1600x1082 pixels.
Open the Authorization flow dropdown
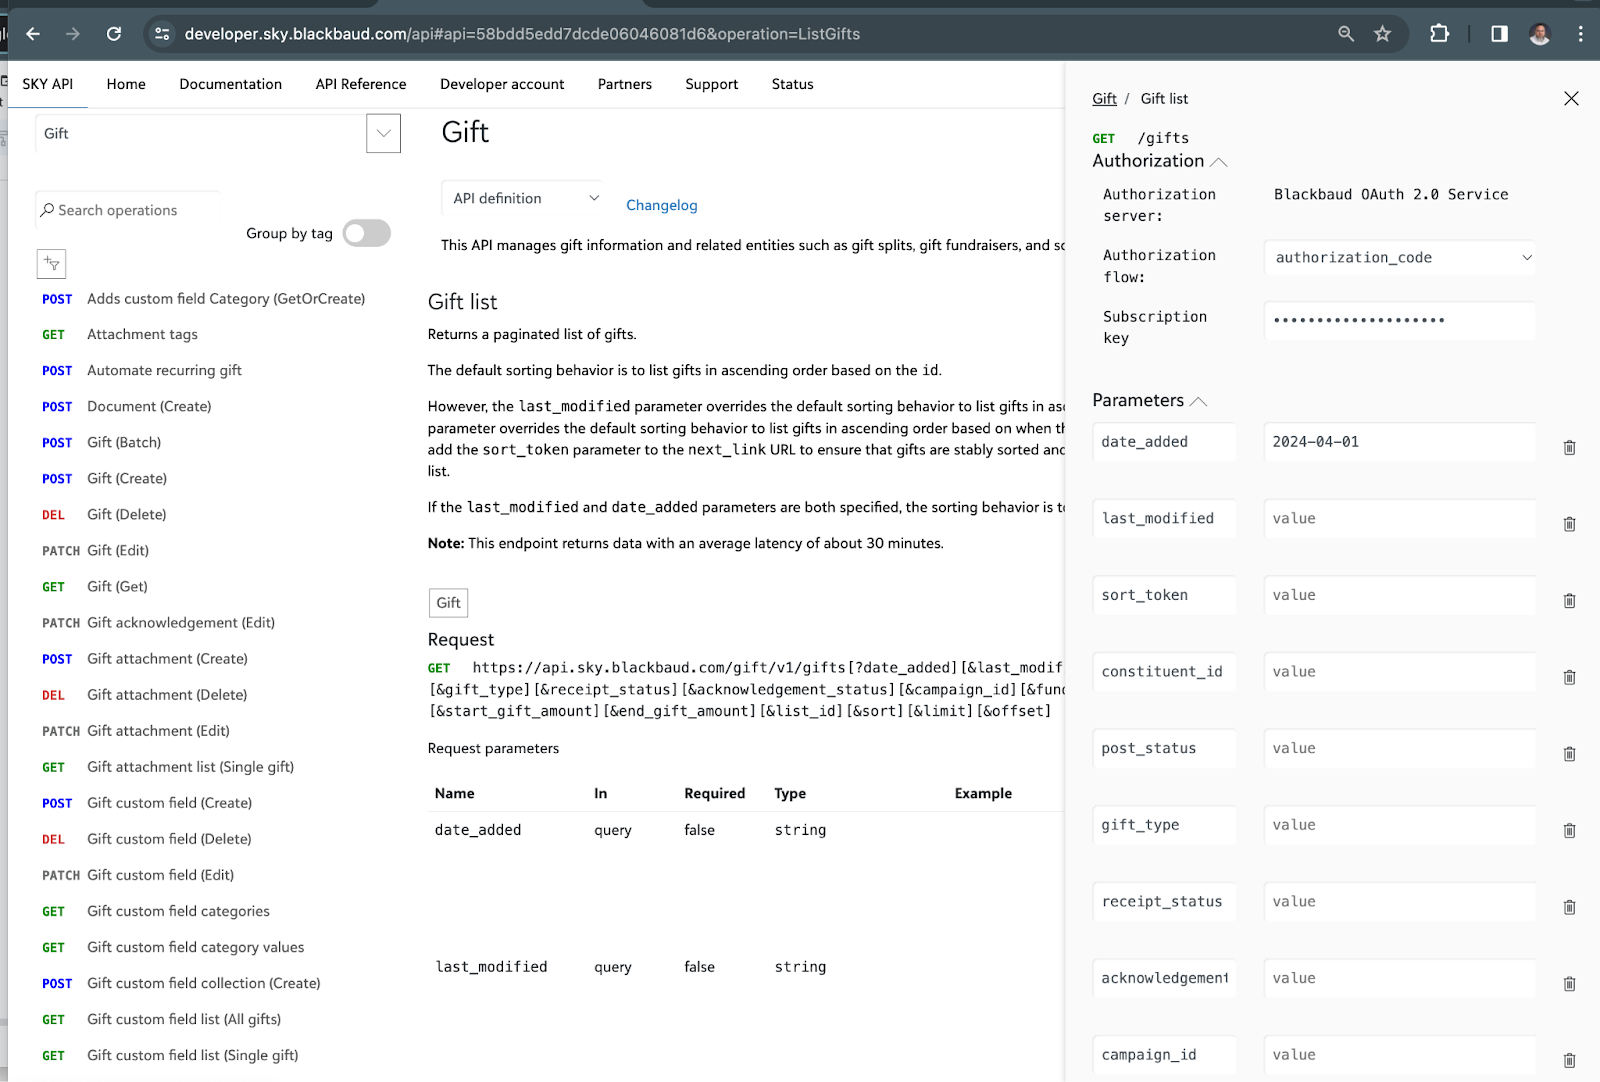pyautogui.click(x=1400, y=258)
